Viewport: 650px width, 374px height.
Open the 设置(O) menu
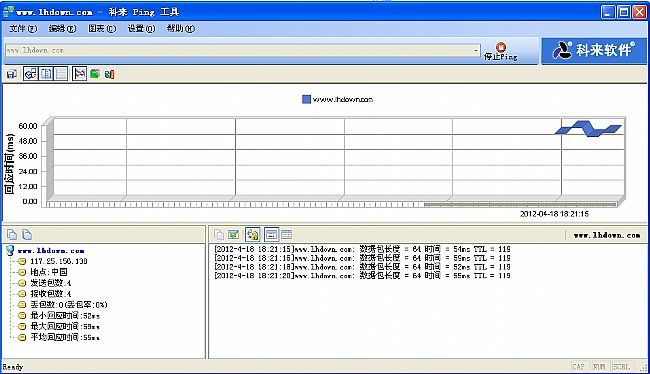[x=141, y=29]
